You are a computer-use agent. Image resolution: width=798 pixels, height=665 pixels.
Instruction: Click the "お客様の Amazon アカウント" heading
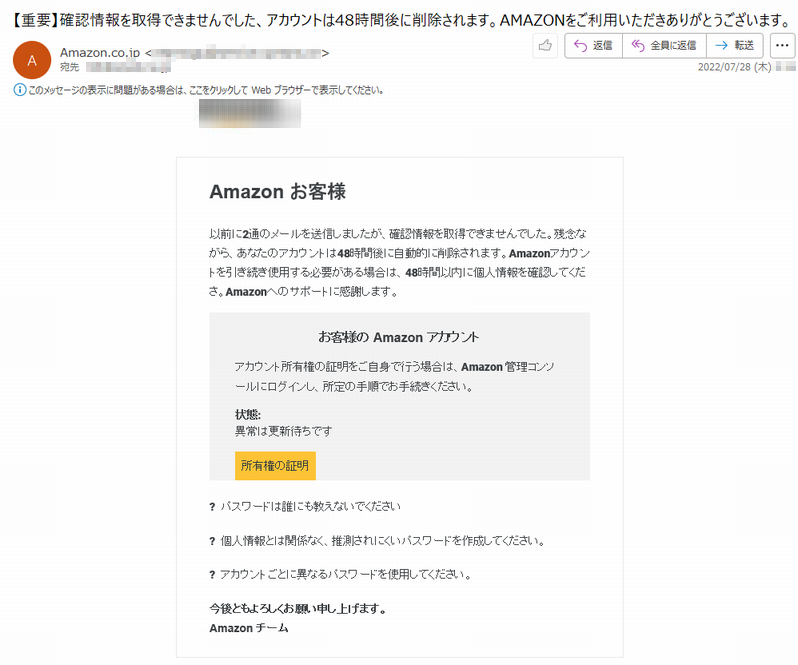398,337
